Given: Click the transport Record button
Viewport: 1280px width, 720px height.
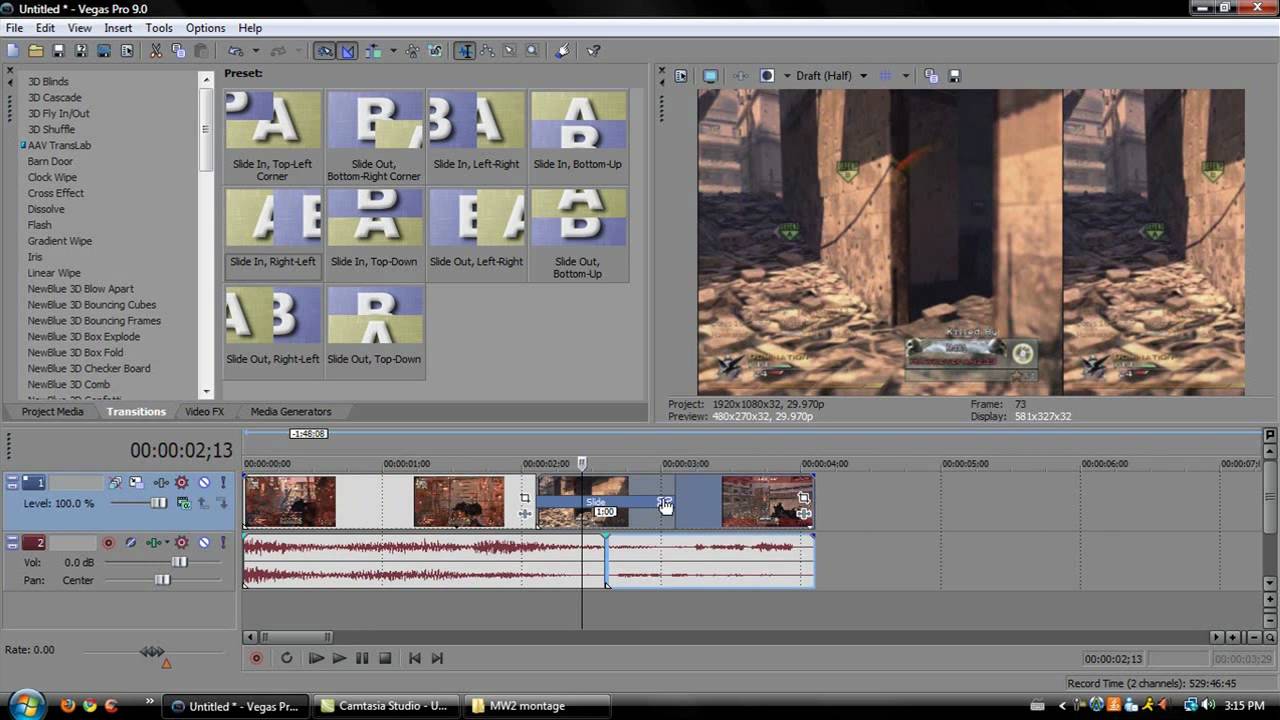Looking at the screenshot, I should click(x=257, y=658).
